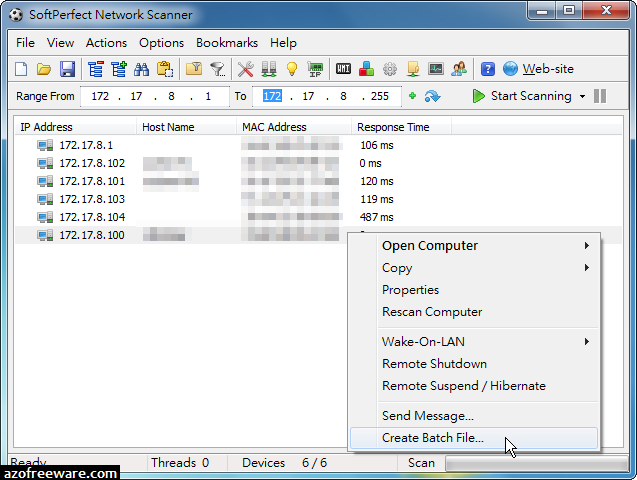Image resolution: width=637 pixels, height=480 pixels.
Task: Click the New document toolbar icon
Action: coord(21,69)
